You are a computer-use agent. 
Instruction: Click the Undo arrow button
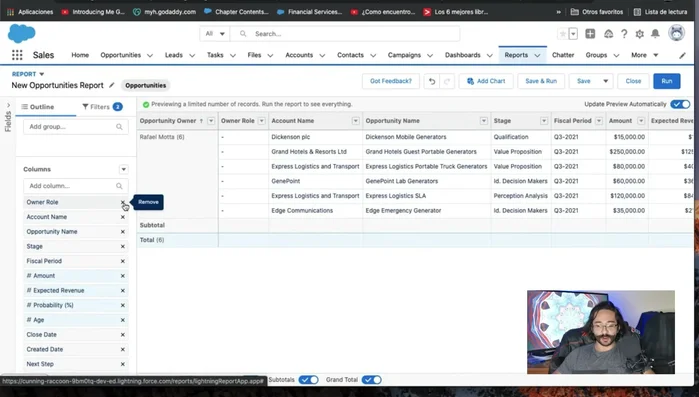[x=432, y=81]
